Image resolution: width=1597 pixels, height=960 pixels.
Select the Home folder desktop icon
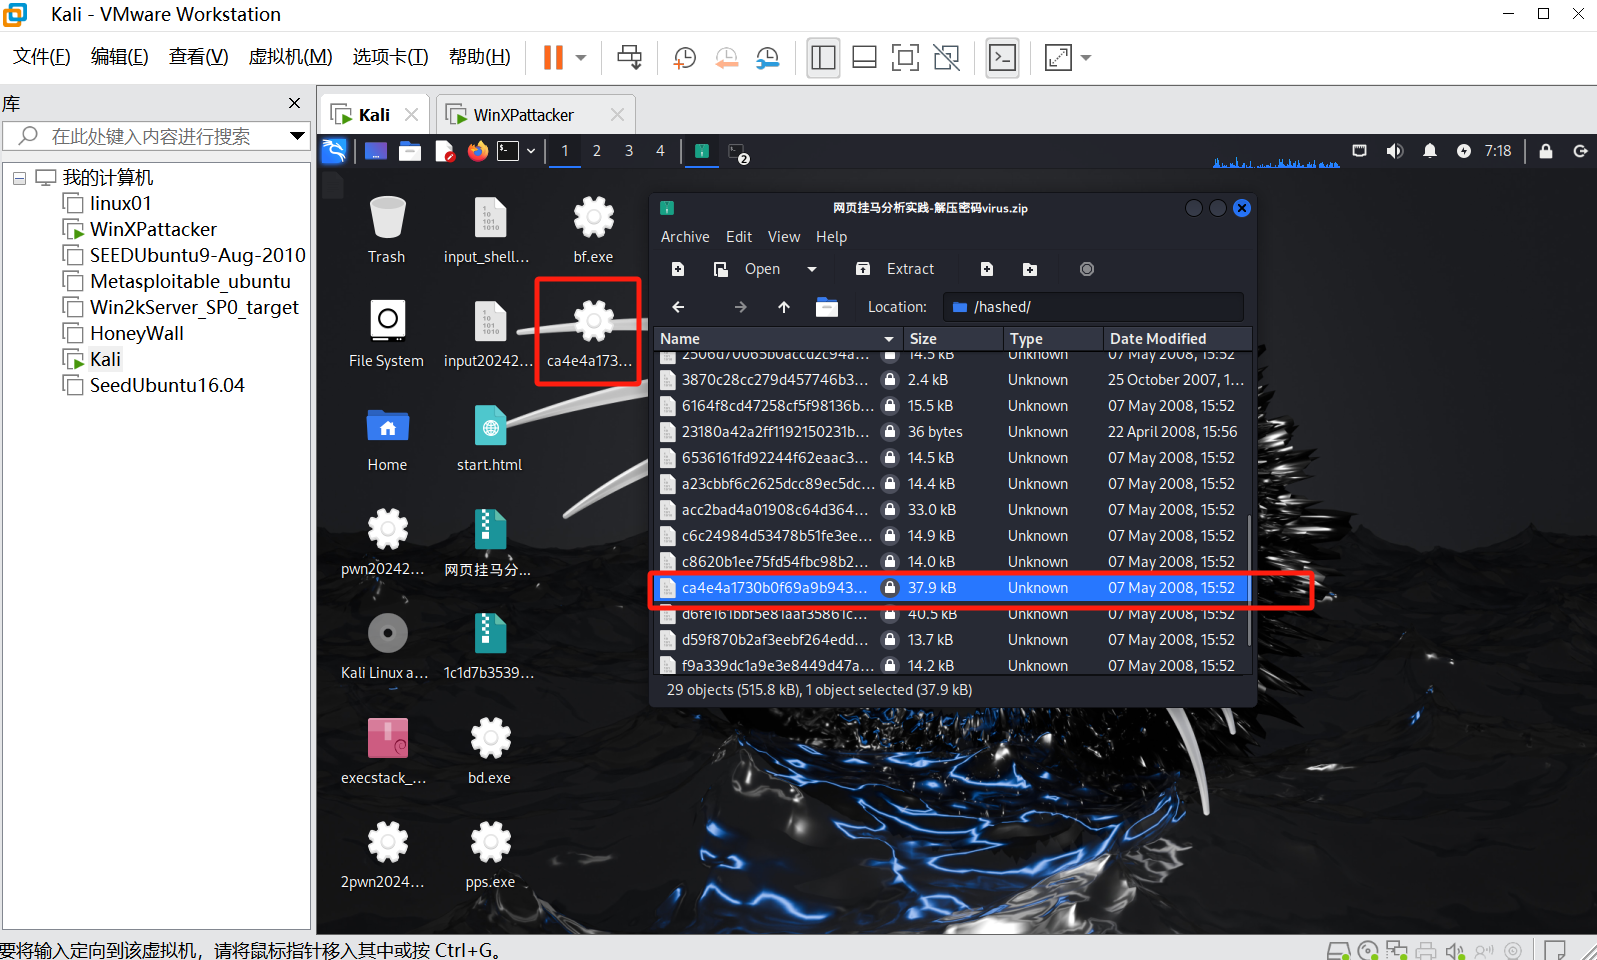(x=387, y=440)
